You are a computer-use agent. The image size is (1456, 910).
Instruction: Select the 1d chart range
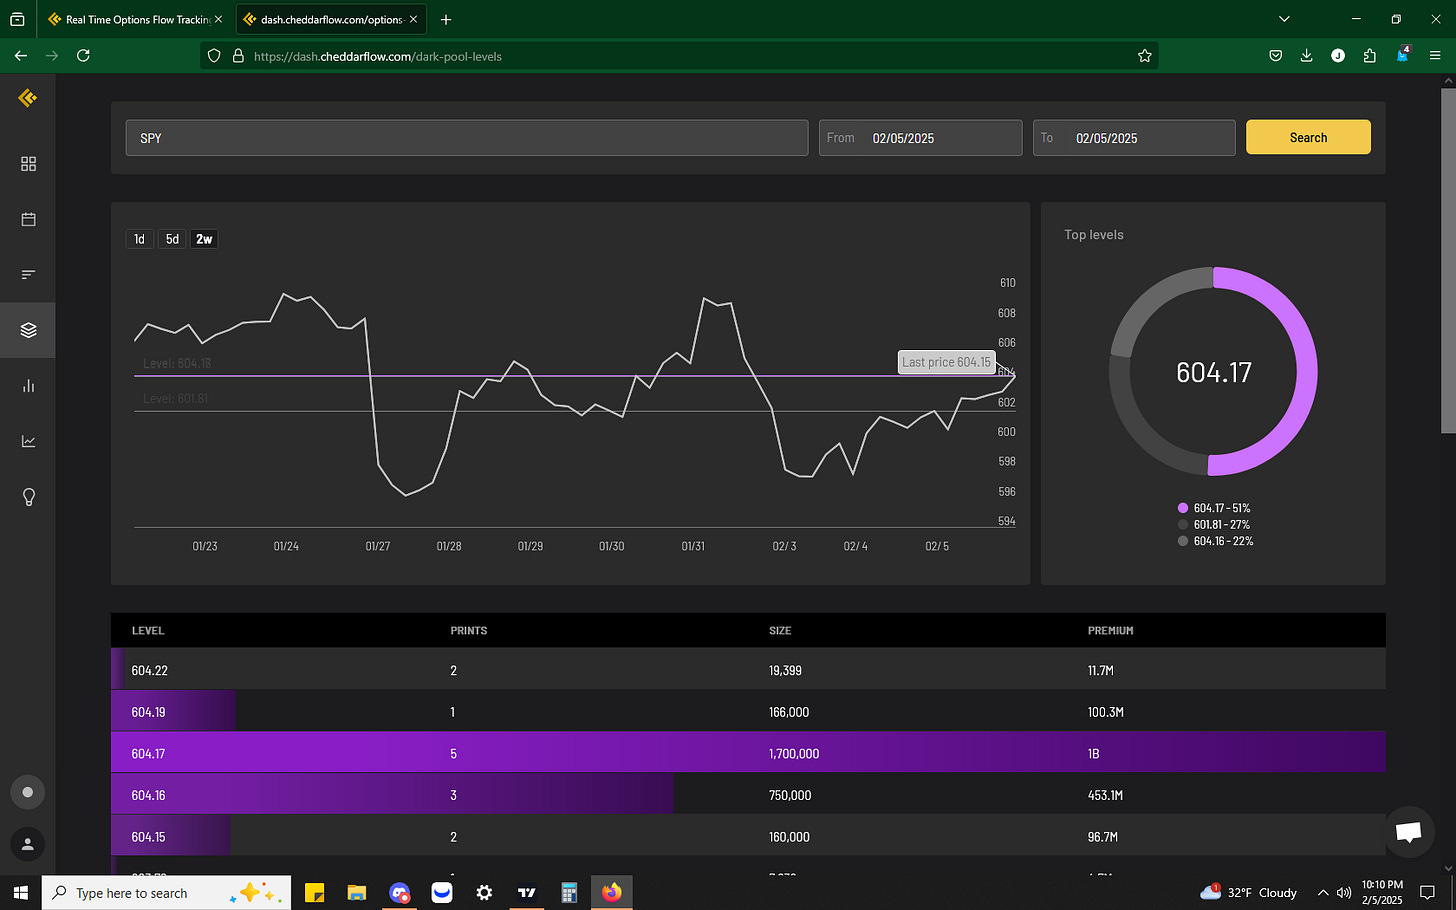point(139,239)
